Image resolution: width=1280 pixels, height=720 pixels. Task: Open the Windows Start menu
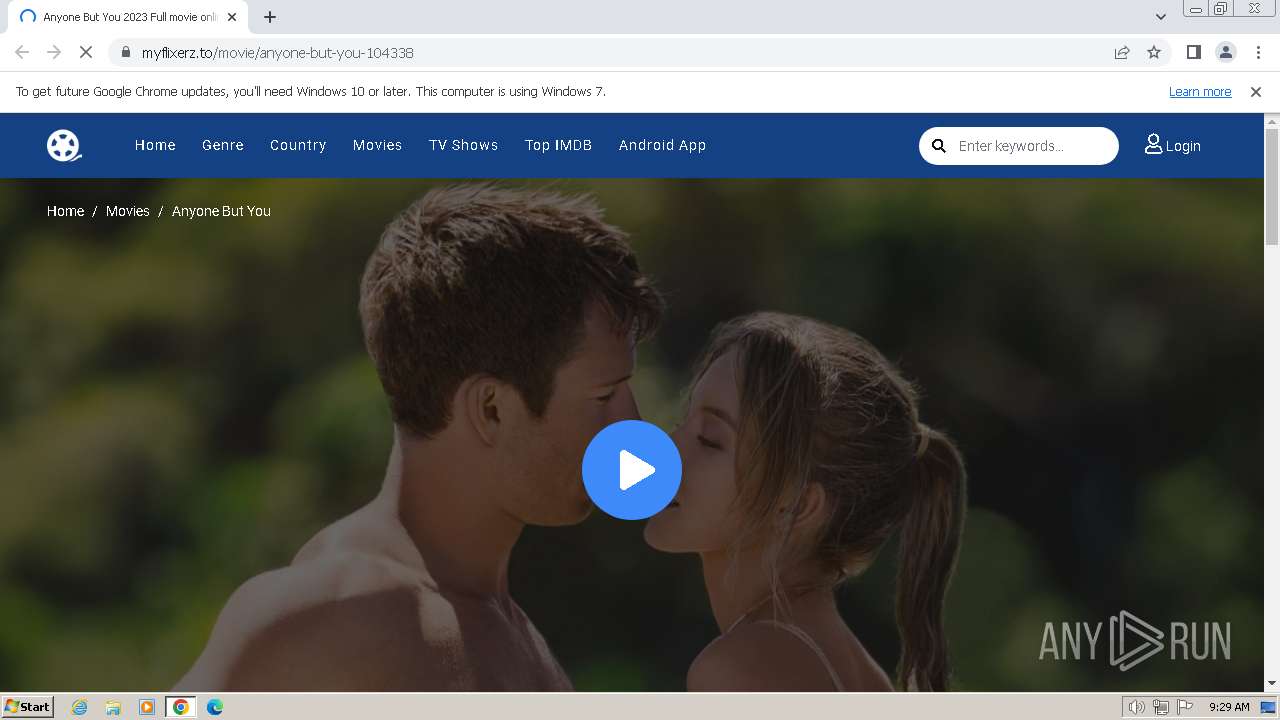coord(27,706)
